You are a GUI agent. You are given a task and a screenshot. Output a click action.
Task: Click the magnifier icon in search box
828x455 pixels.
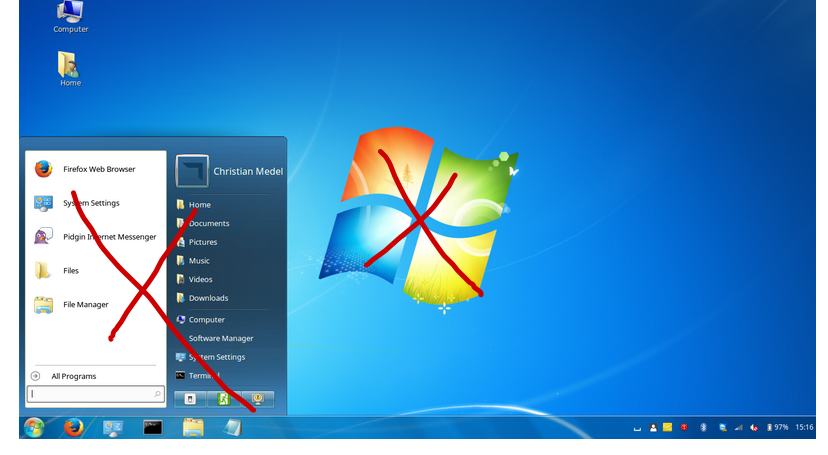(x=157, y=394)
